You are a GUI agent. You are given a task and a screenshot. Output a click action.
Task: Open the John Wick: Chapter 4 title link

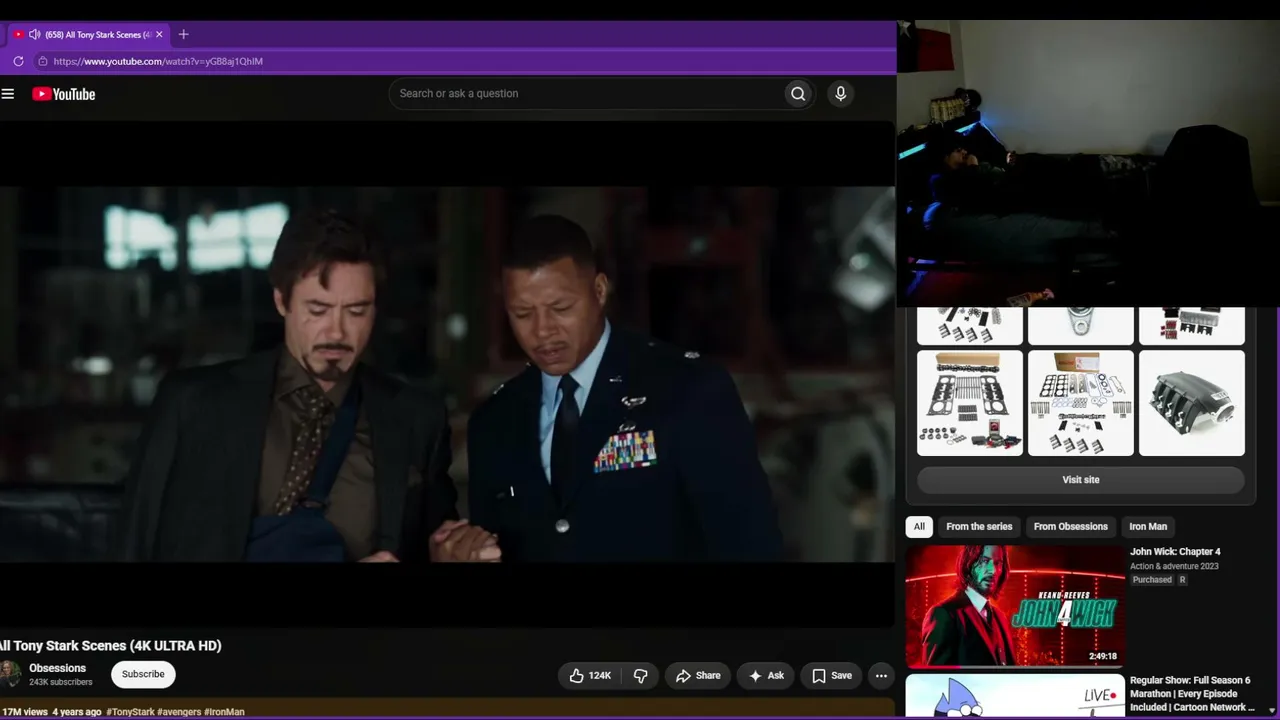tap(1175, 552)
